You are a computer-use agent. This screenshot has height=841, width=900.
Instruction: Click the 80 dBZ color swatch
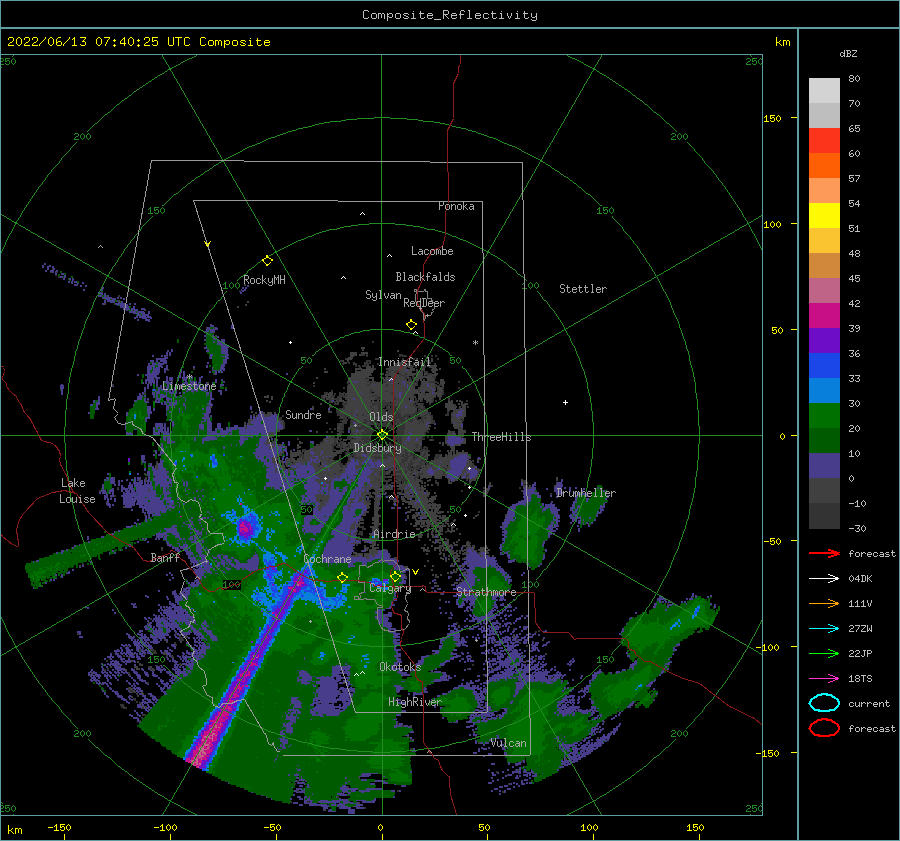[x=824, y=90]
